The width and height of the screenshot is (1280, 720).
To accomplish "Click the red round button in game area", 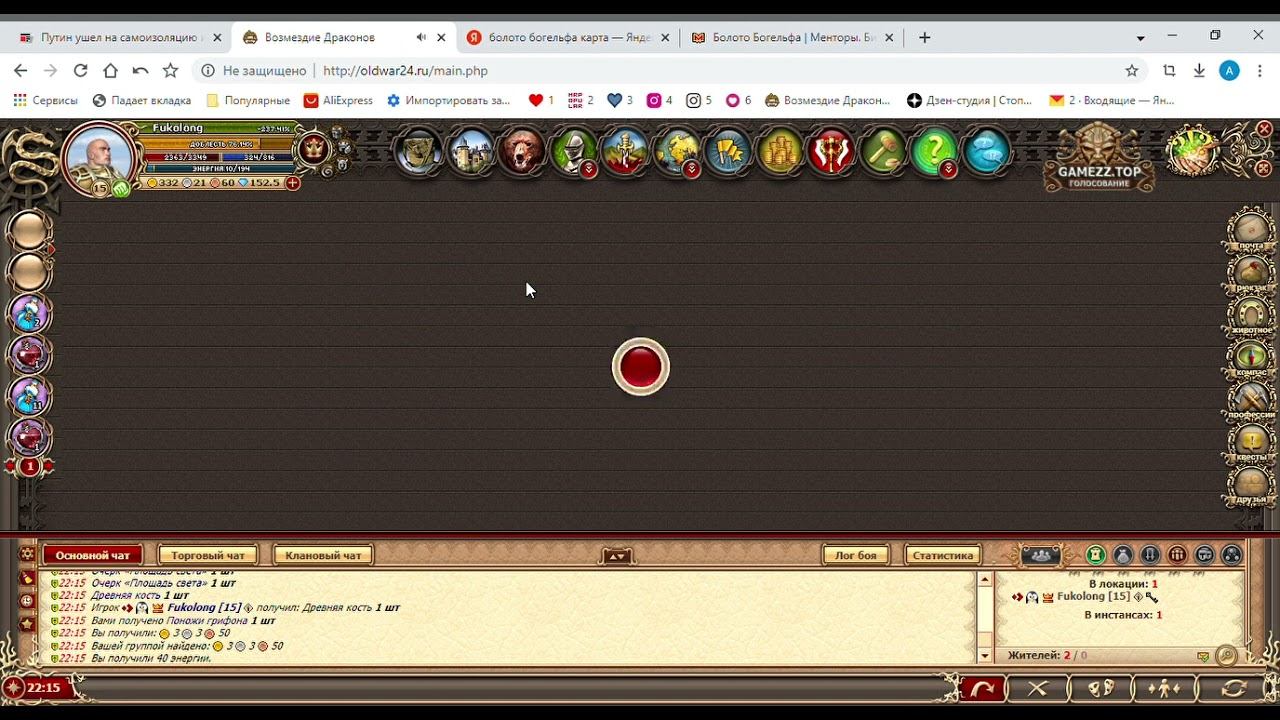I will pos(641,367).
